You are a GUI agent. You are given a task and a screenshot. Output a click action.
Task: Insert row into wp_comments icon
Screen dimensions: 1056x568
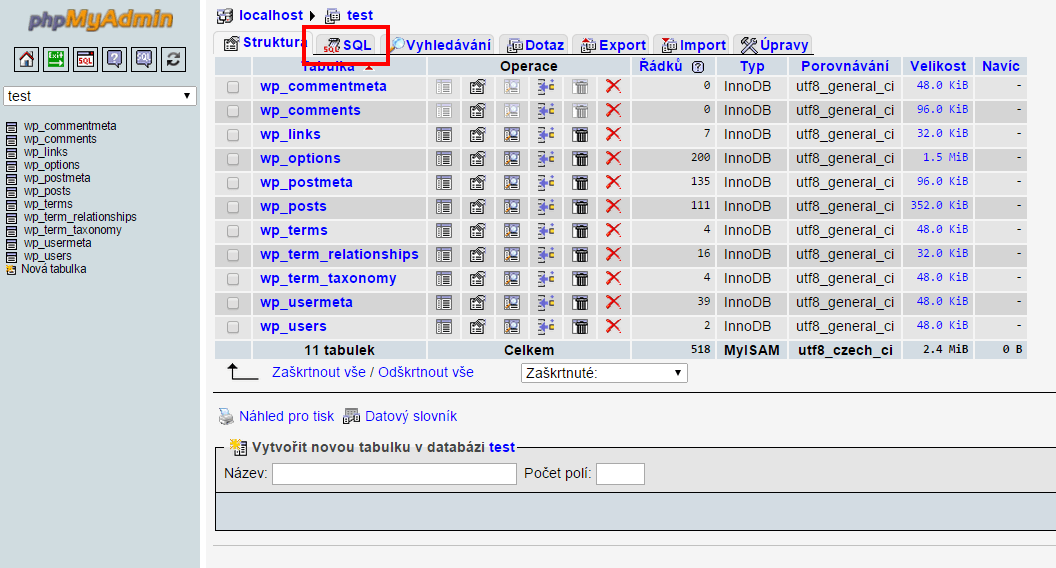[x=546, y=111]
